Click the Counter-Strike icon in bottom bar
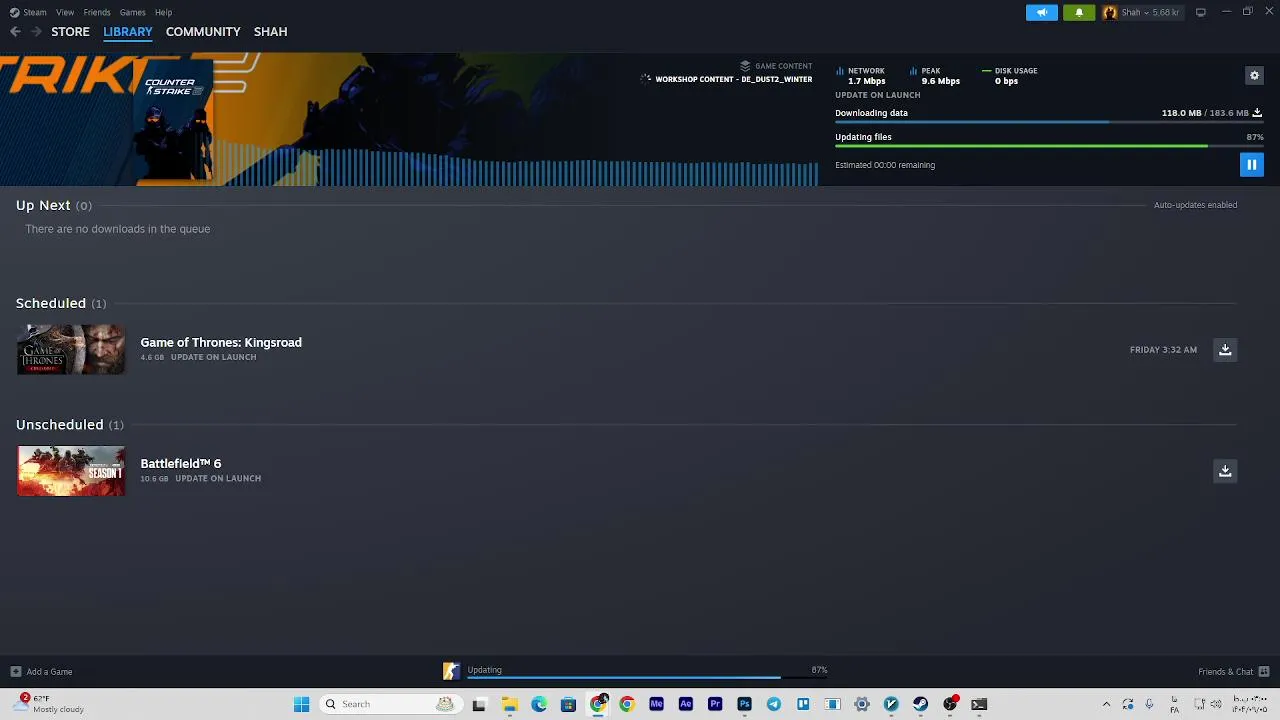1280x720 pixels. [x=451, y=671]
